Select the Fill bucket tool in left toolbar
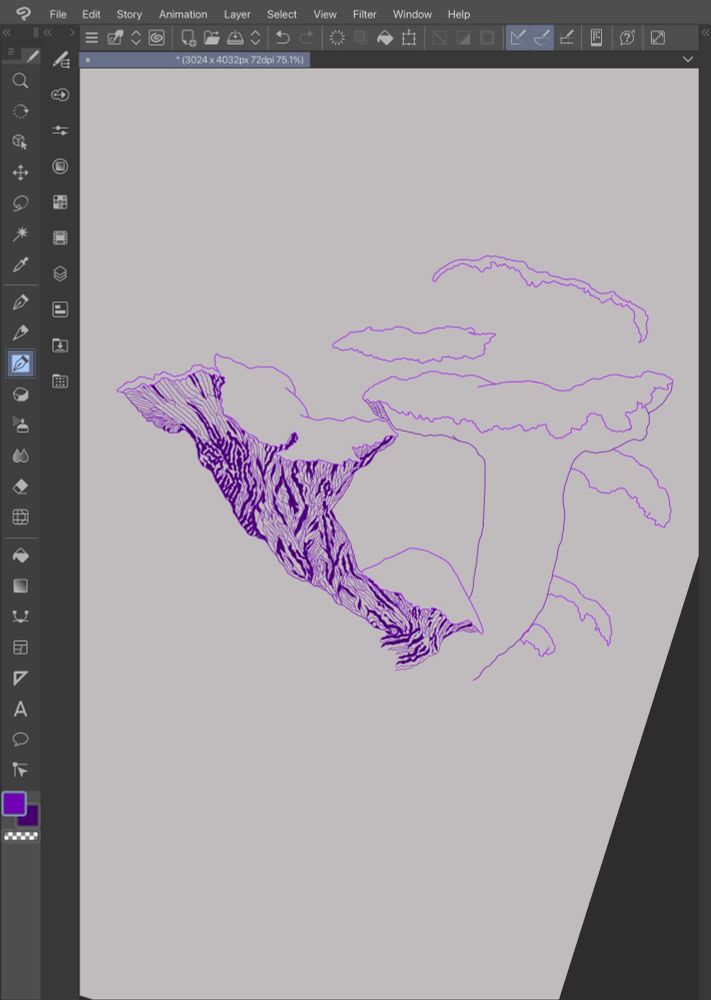711x1000 pixels. coord(20,555)
